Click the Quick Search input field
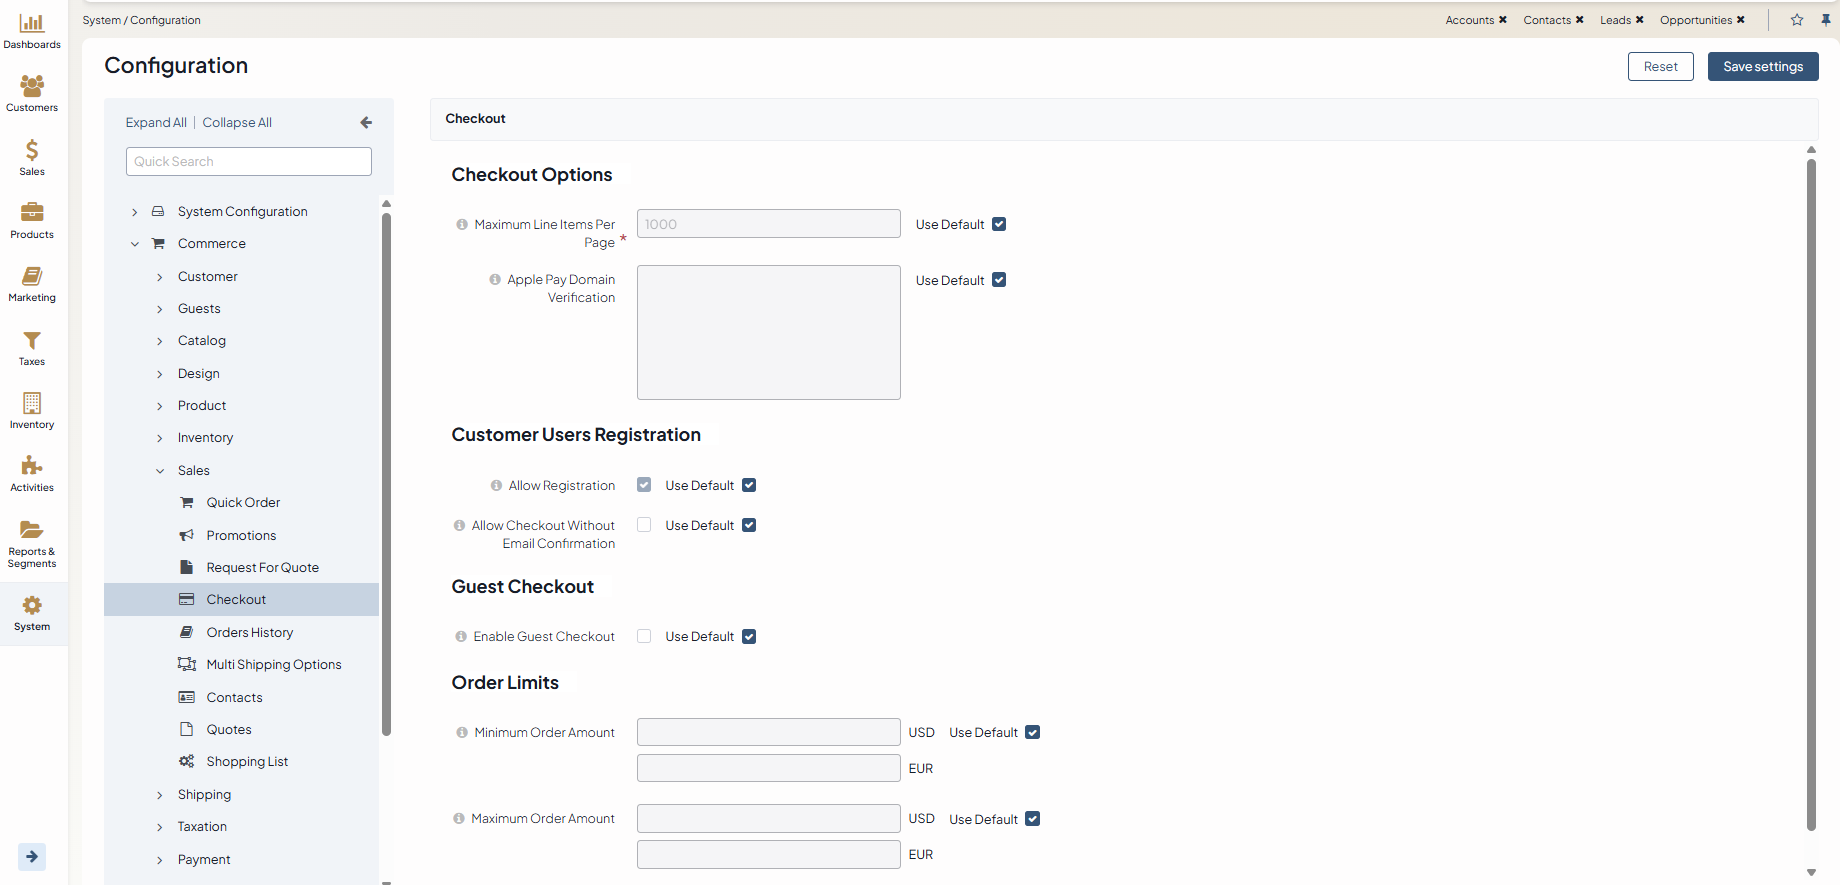1840x885 pixels. coord(248,162)
